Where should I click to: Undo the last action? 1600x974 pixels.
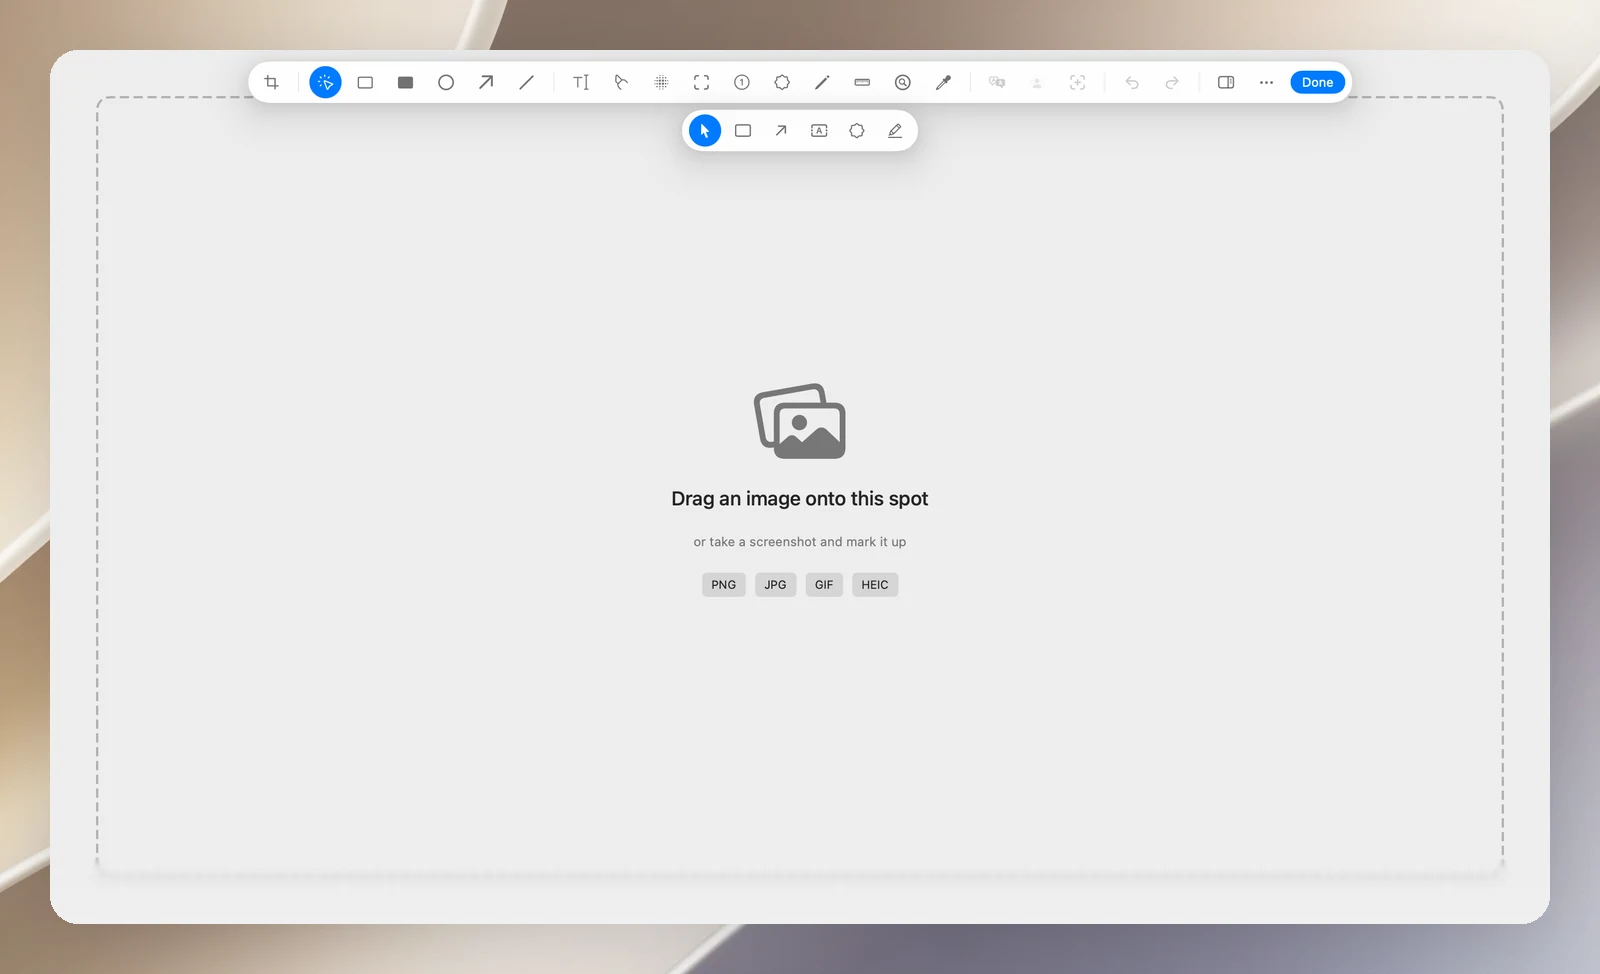click(1132, 82)
